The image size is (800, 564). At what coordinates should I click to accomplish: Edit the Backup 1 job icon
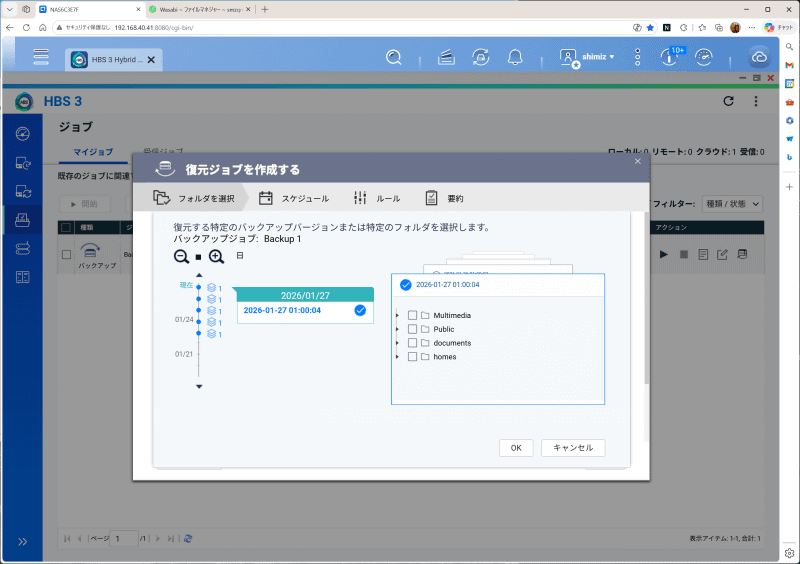coord(722,254)
